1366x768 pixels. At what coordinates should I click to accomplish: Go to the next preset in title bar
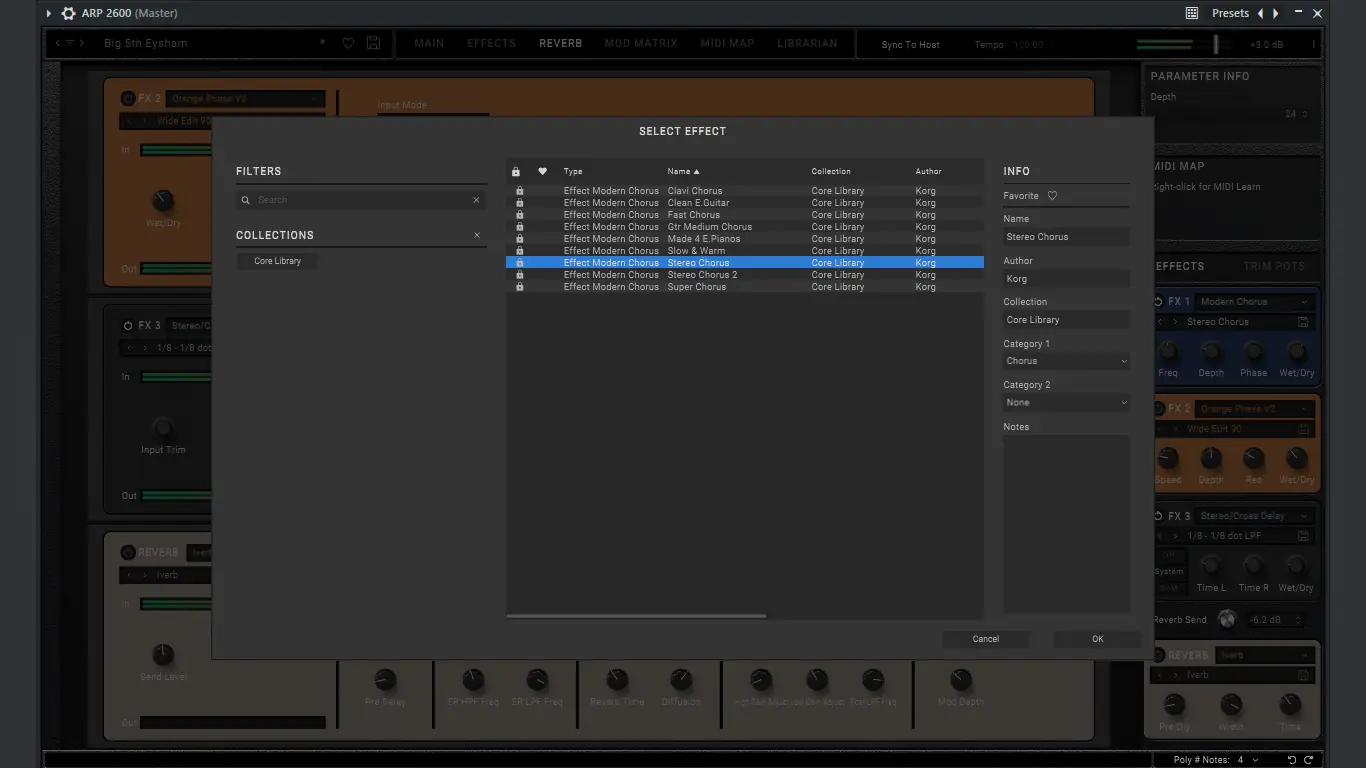point(1275,13)
